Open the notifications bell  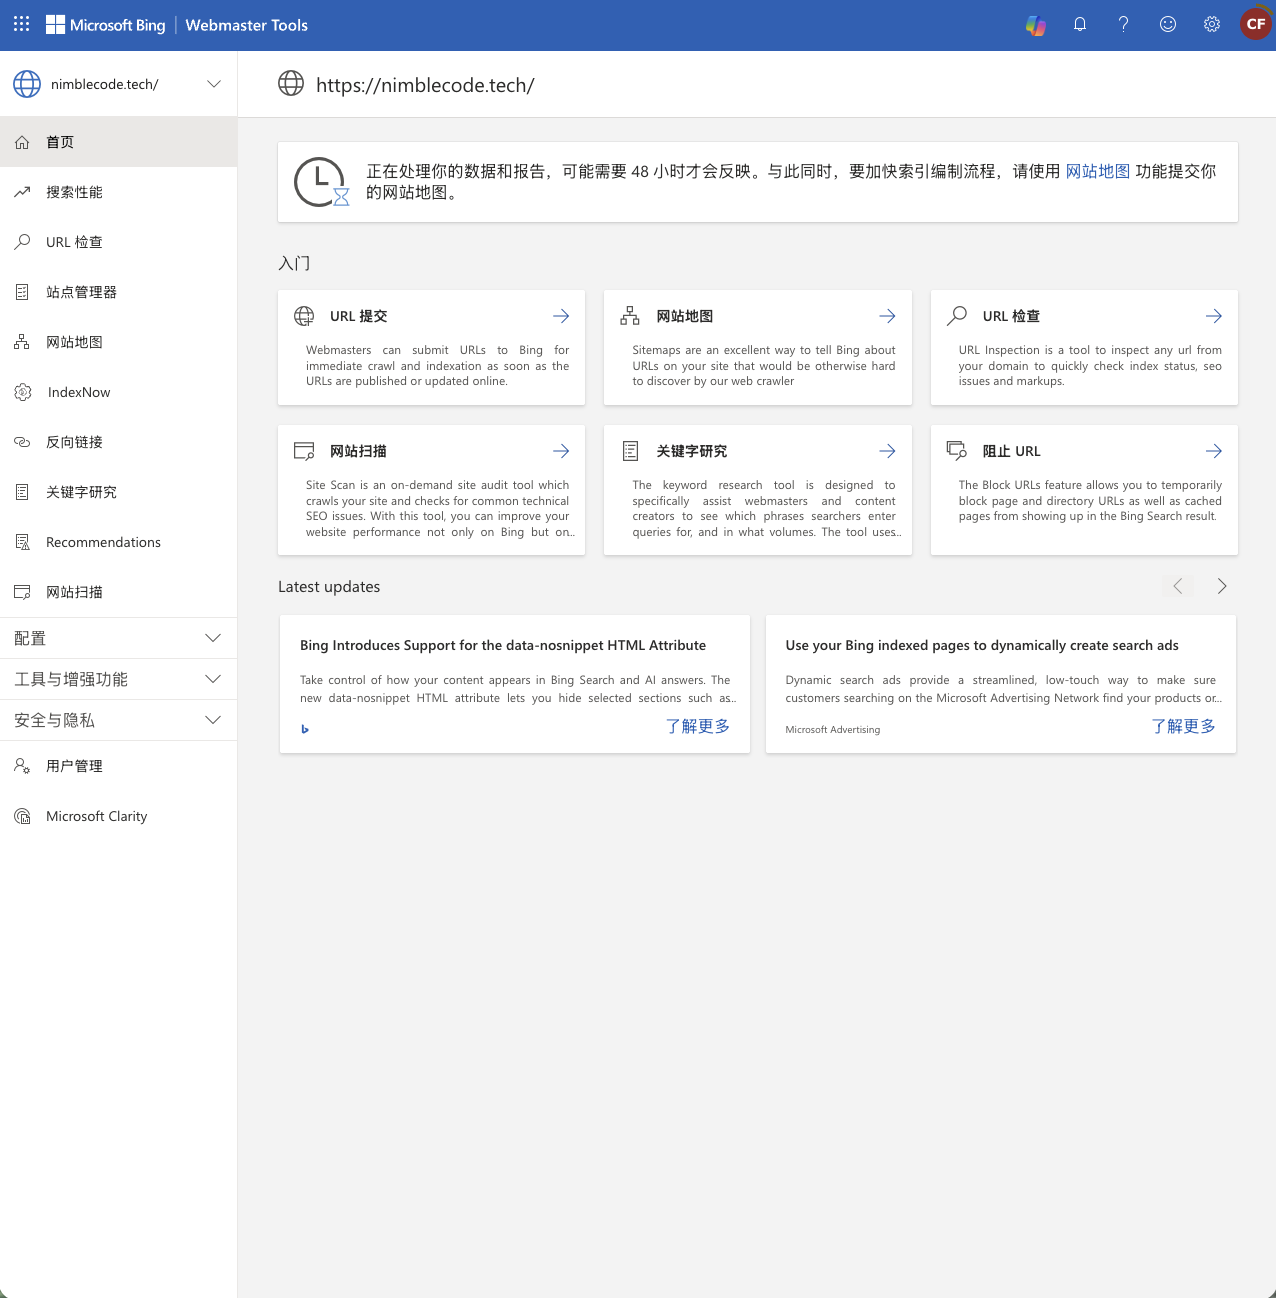tap(1080, 25)
